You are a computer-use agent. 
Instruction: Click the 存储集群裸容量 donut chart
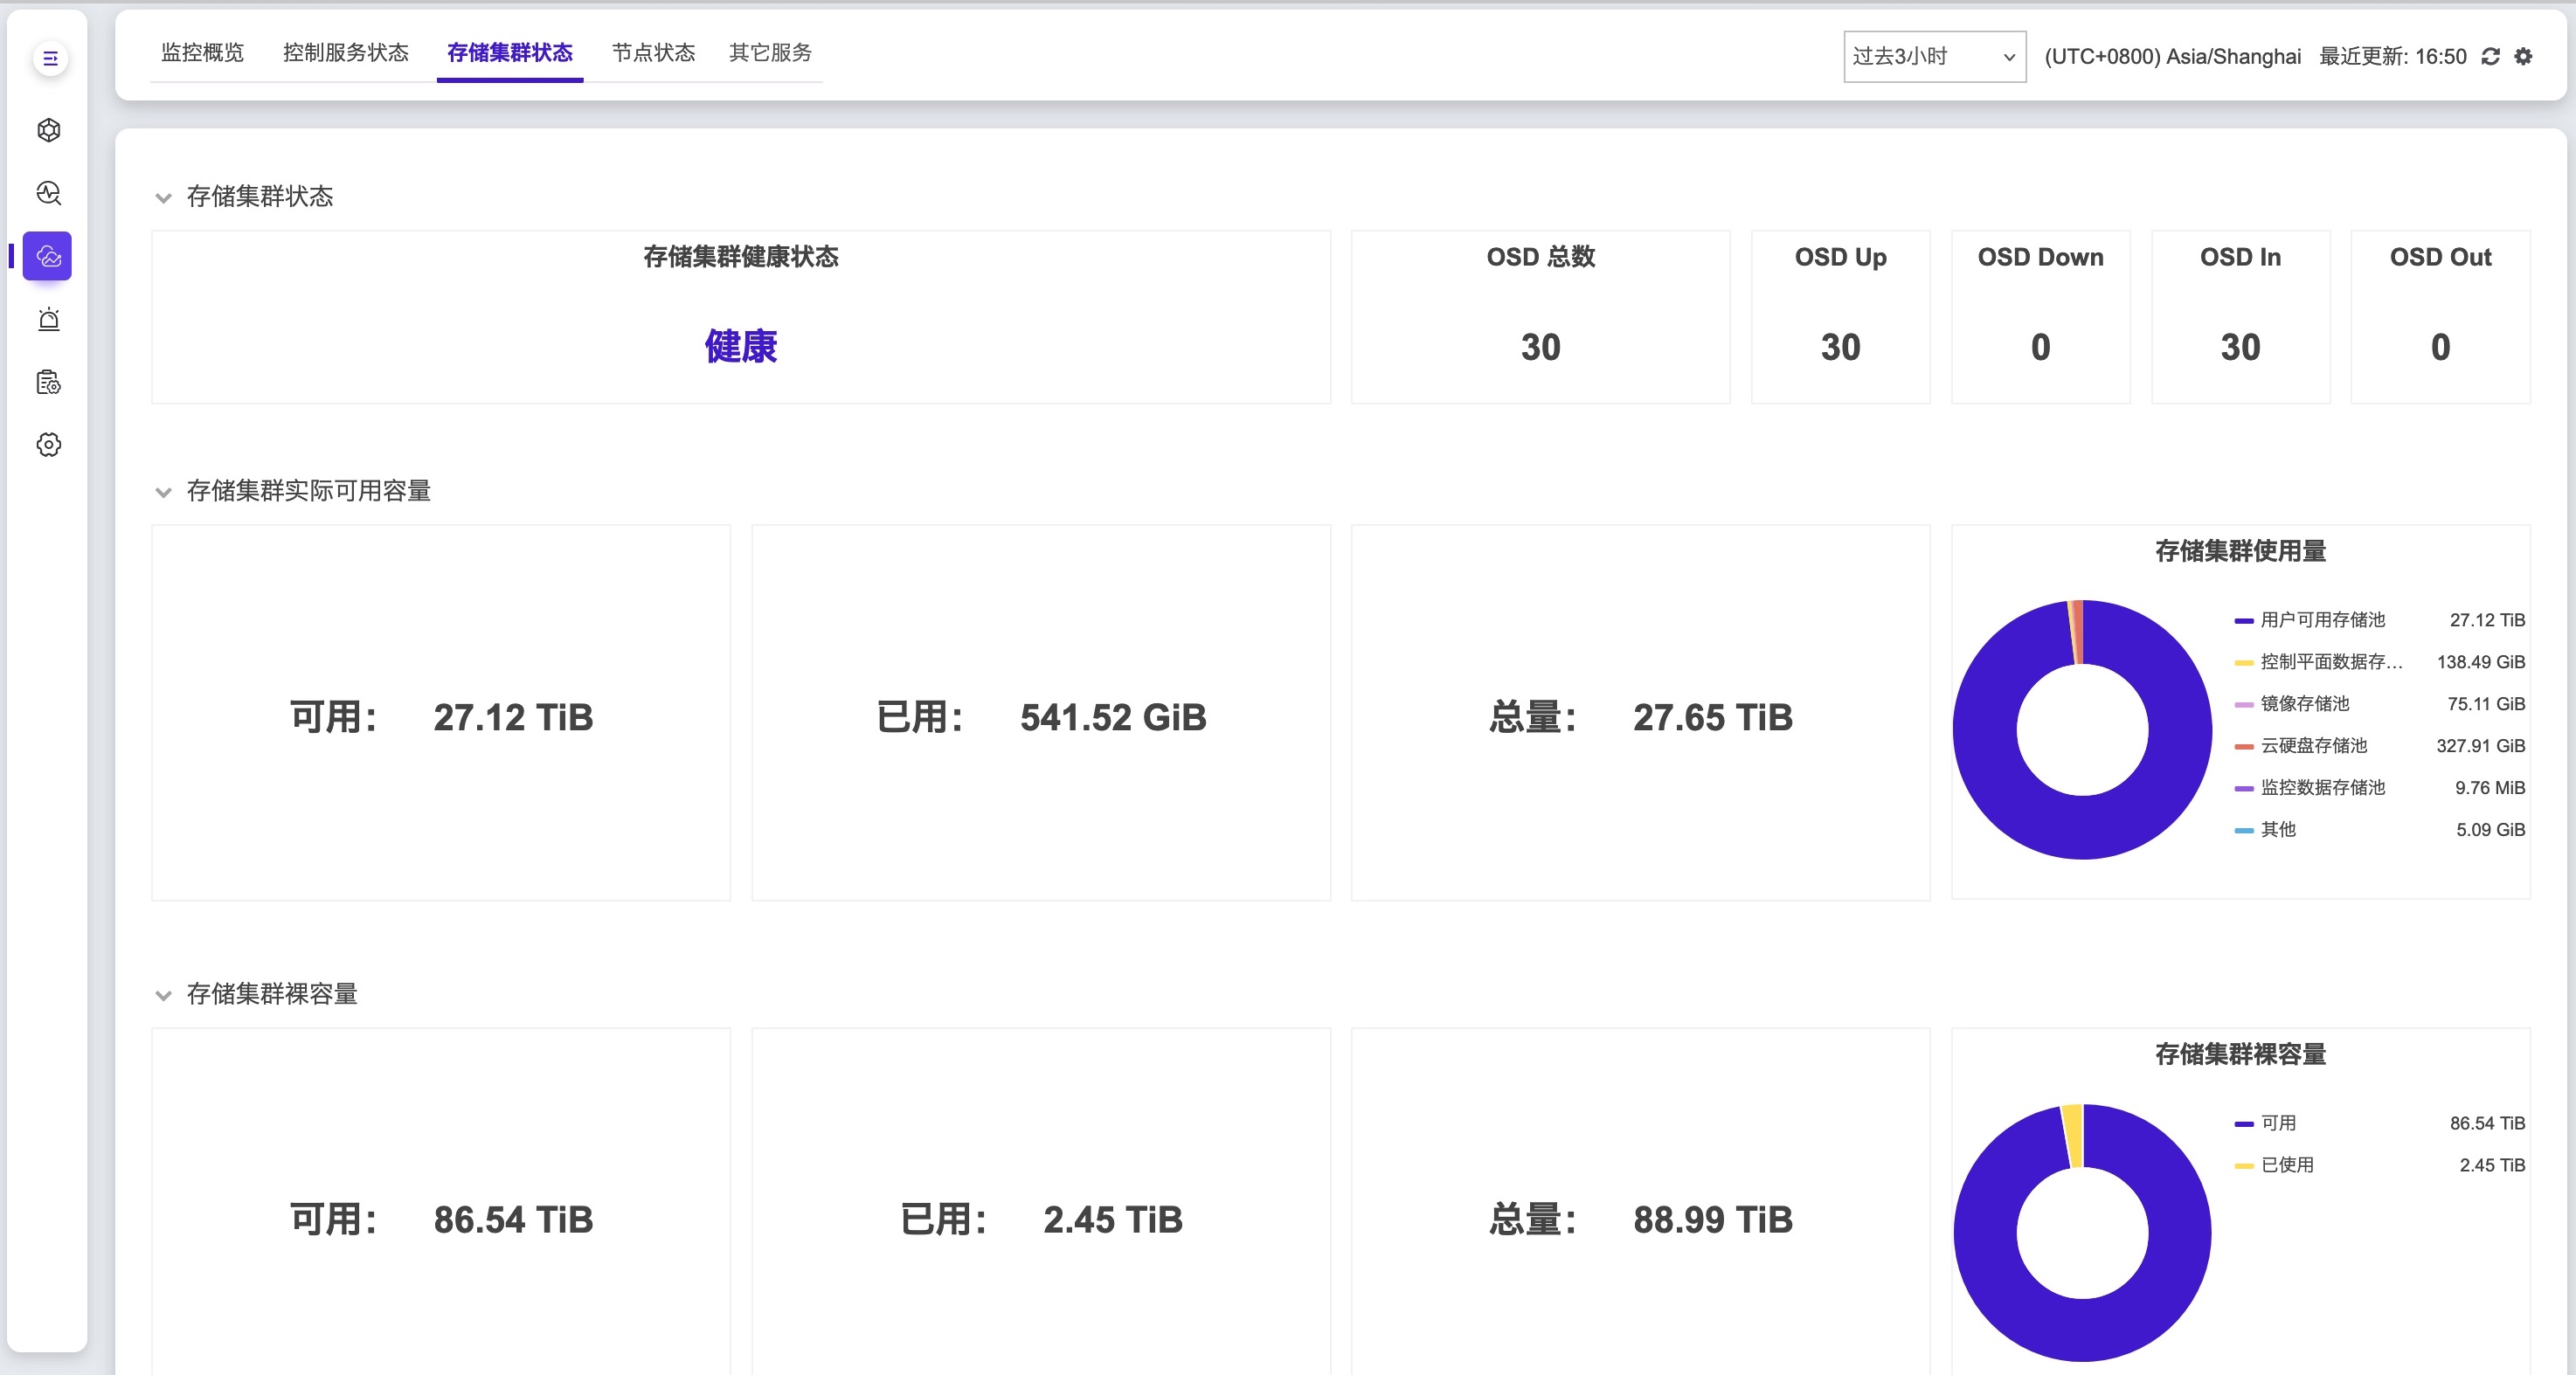coord(2082,1233)
